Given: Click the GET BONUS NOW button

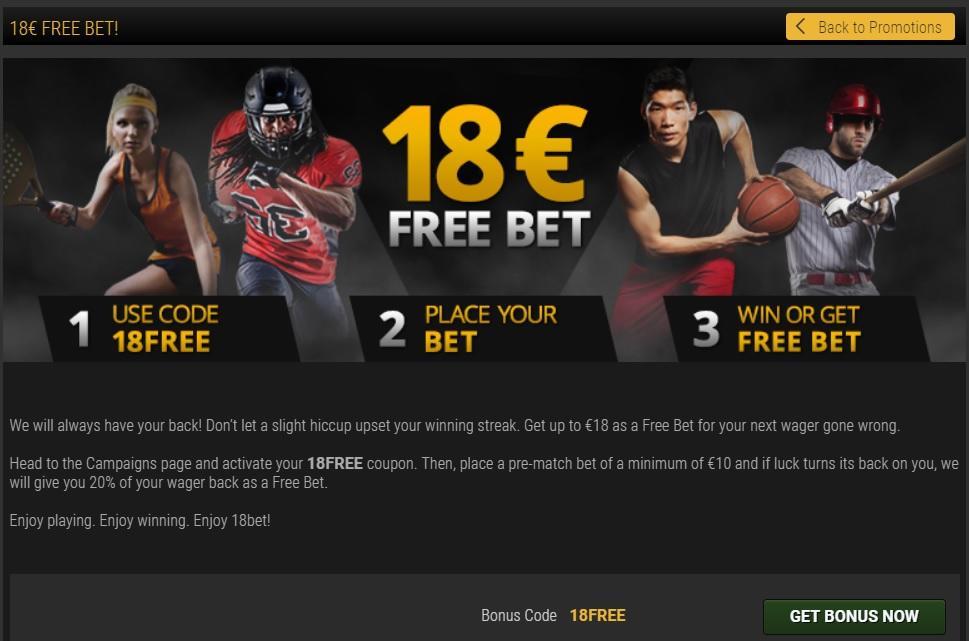Looking at the screenshot, I should [854, 616].
